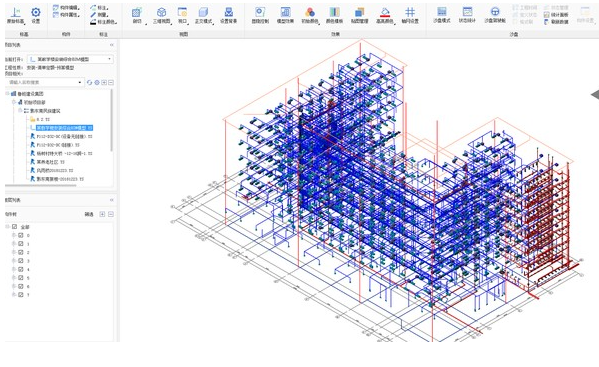Click the refresh icon beside search box
Screen dimensions: 599x367
pos(89,82)
